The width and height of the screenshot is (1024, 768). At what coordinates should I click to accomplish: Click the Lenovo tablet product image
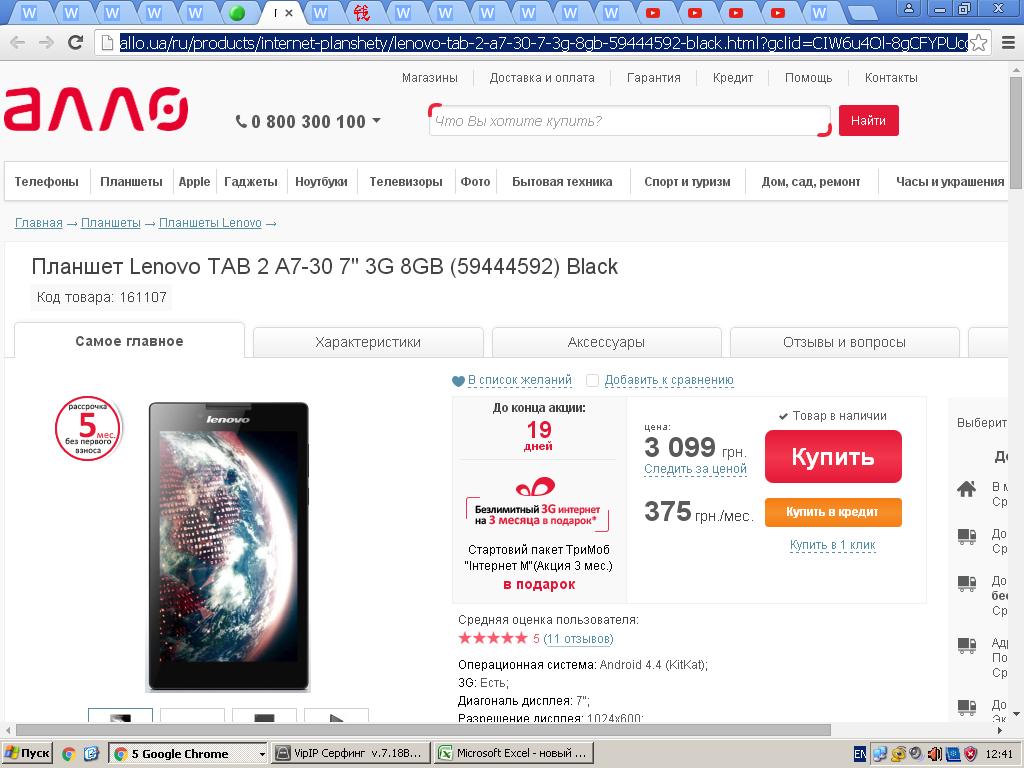(229, 547)
